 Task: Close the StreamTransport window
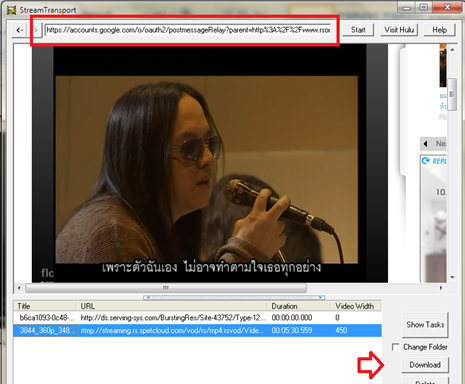(447, 7)
